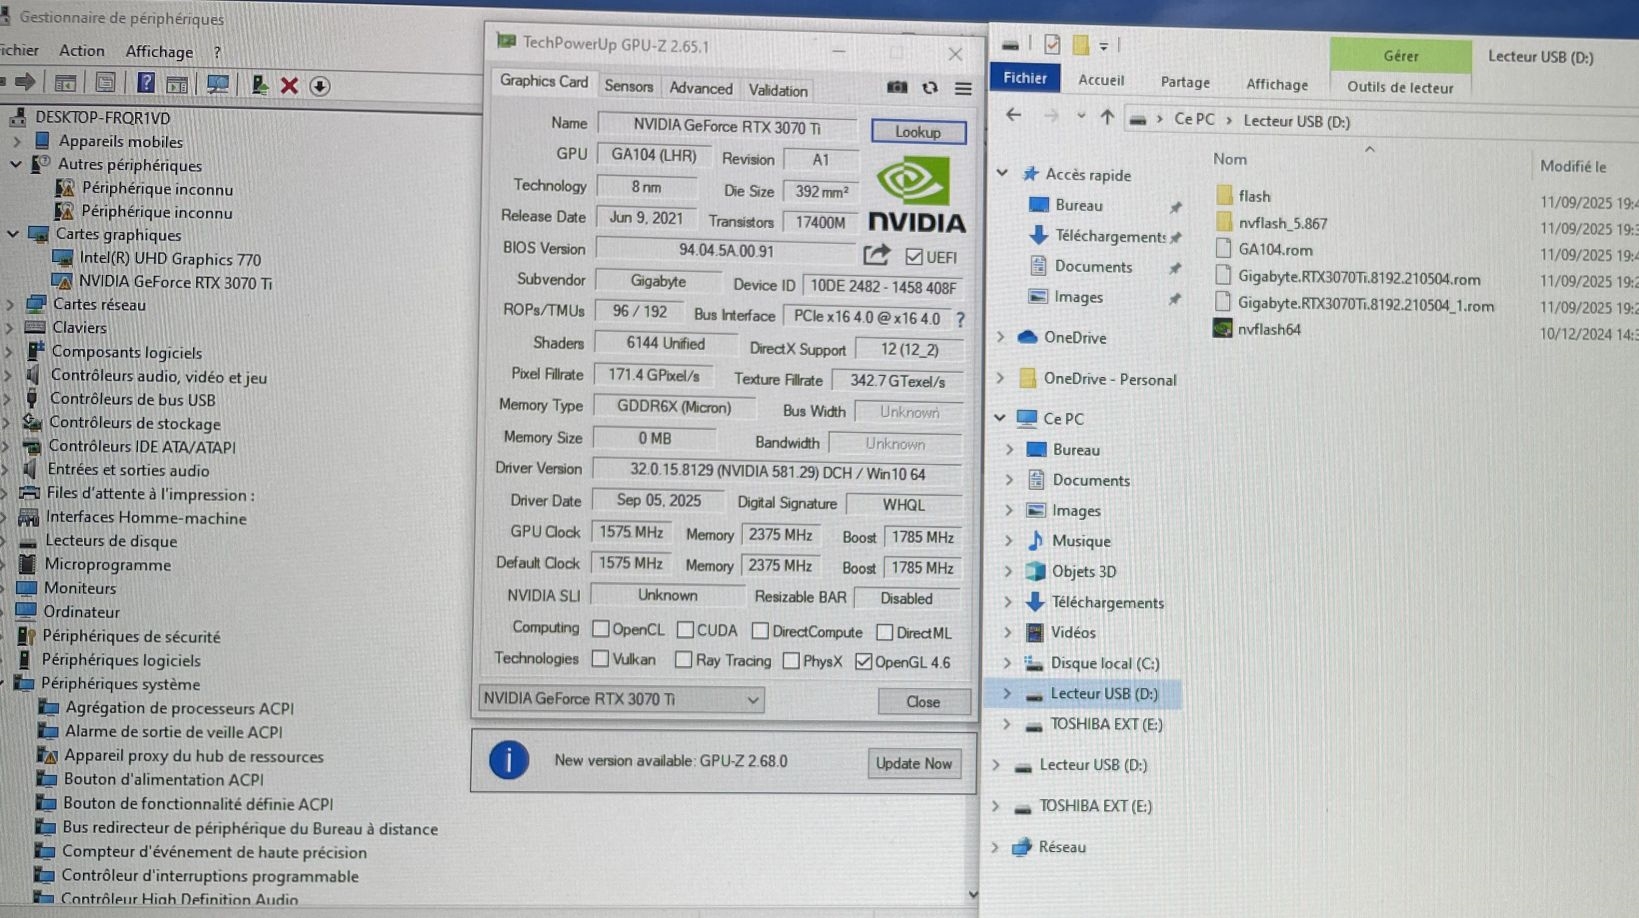Click the Vidéos film icon under Ce PC

(1035, 632)
